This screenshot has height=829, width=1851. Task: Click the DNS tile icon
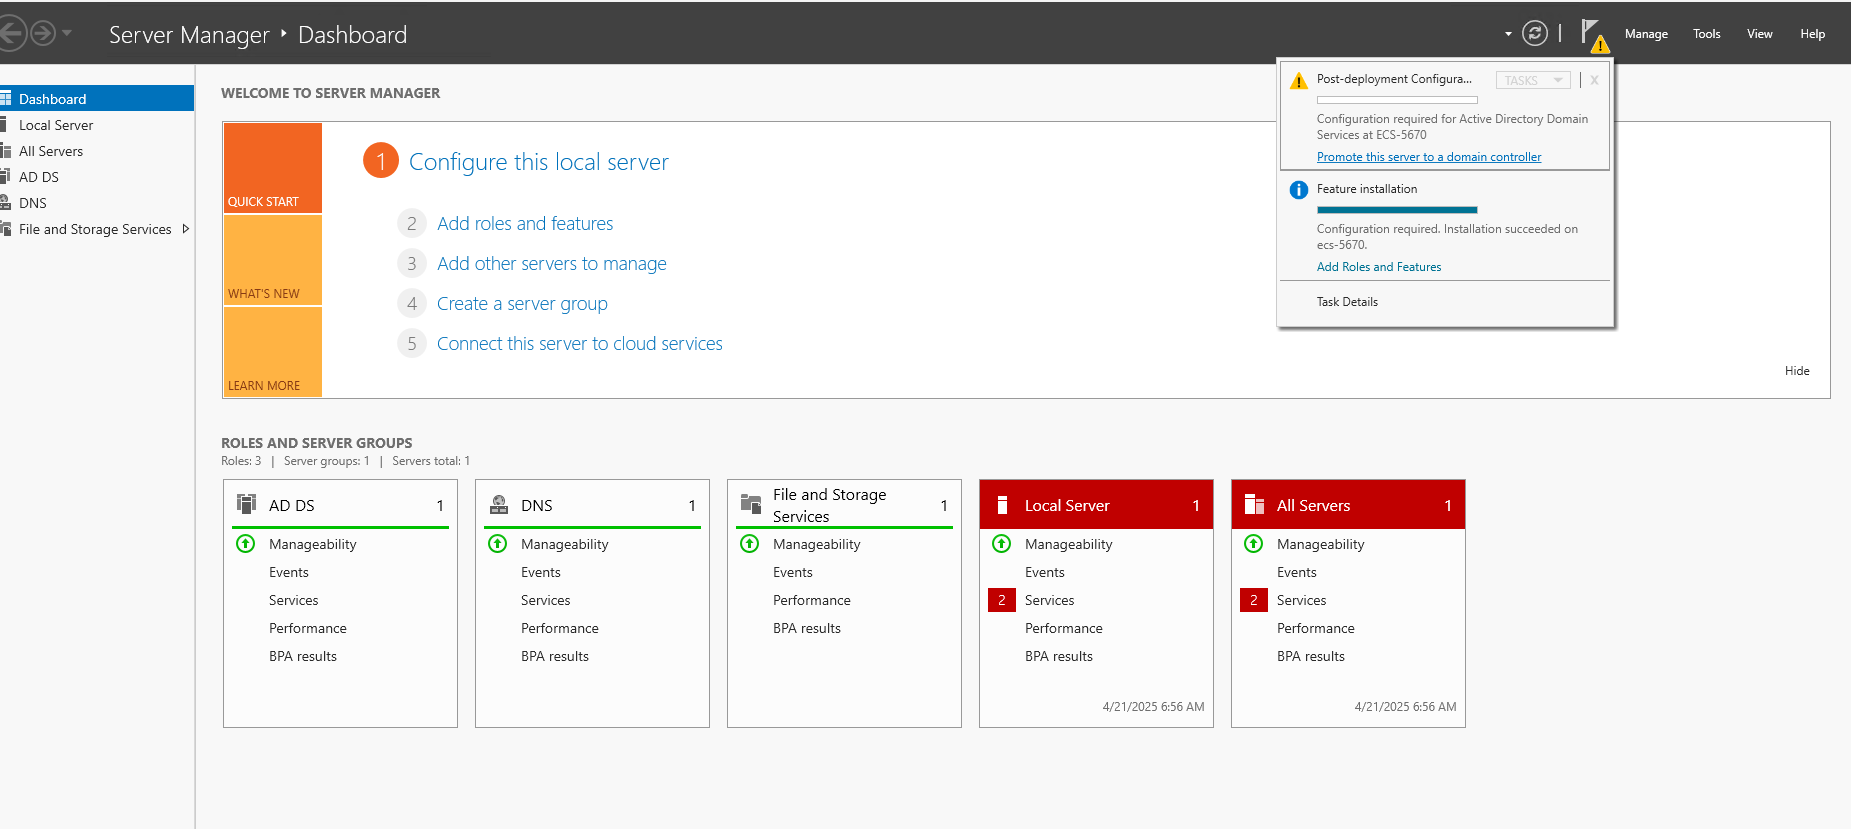coord(498,504)
